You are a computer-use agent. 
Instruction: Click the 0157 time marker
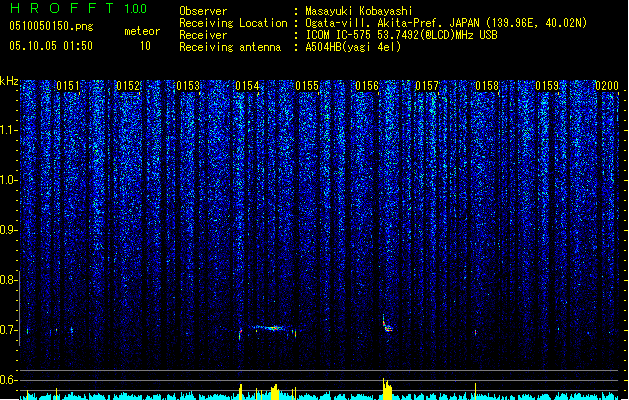(x=427, y=86)
